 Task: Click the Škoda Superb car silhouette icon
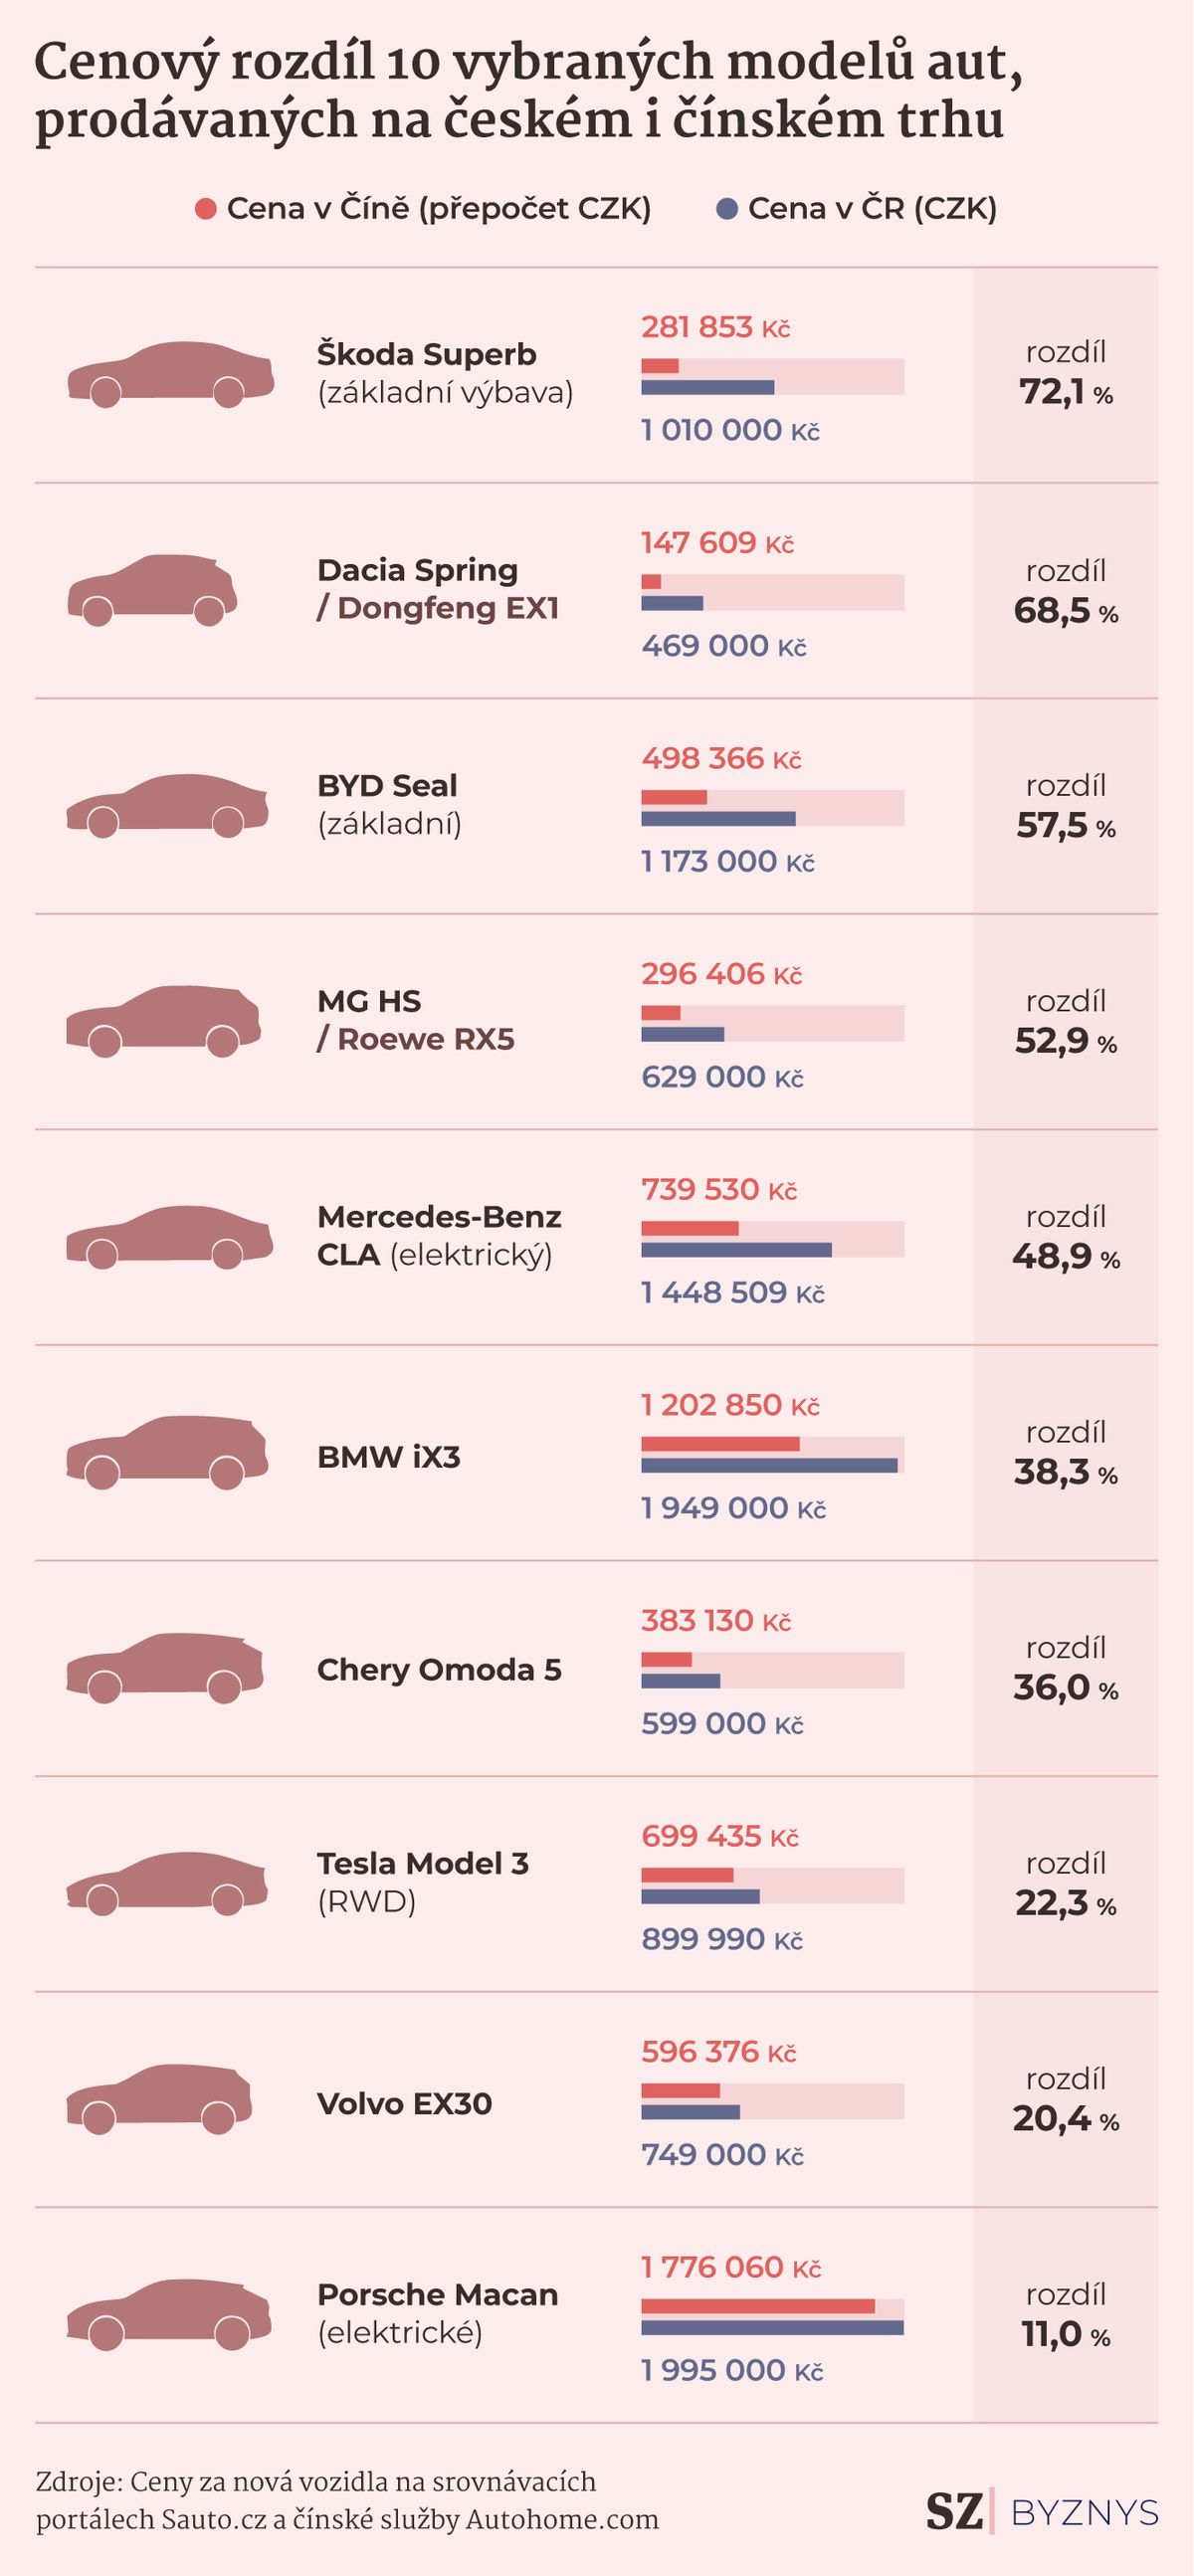click(x=170, y=375)
